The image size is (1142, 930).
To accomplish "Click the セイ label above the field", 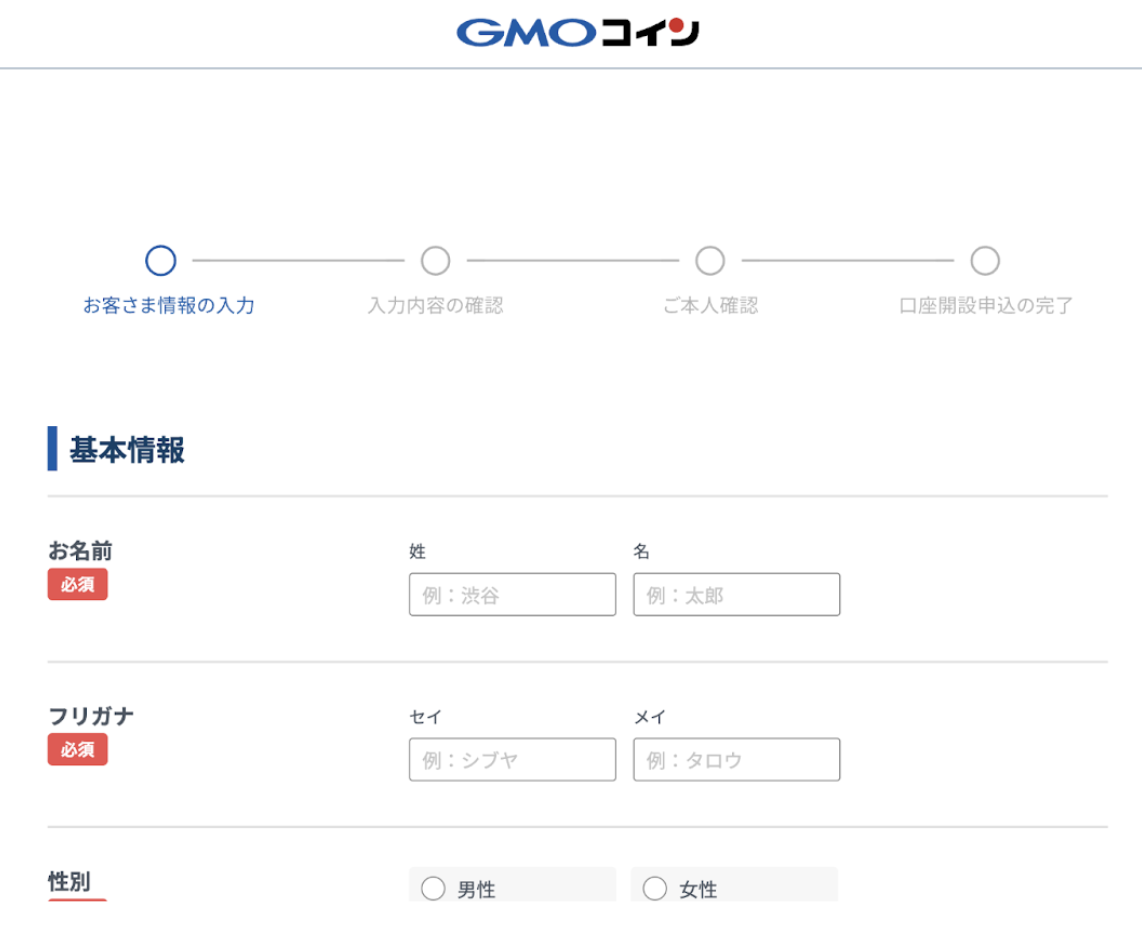I will (425, 717).
